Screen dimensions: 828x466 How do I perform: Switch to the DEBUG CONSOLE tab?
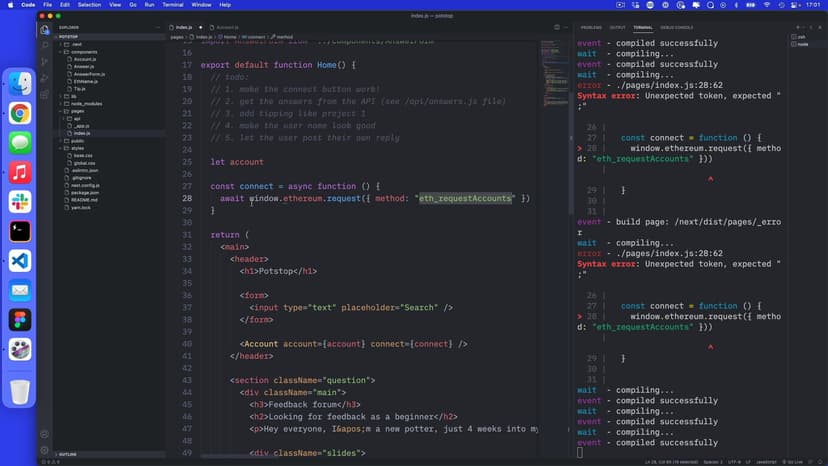[x=676, y=27]
